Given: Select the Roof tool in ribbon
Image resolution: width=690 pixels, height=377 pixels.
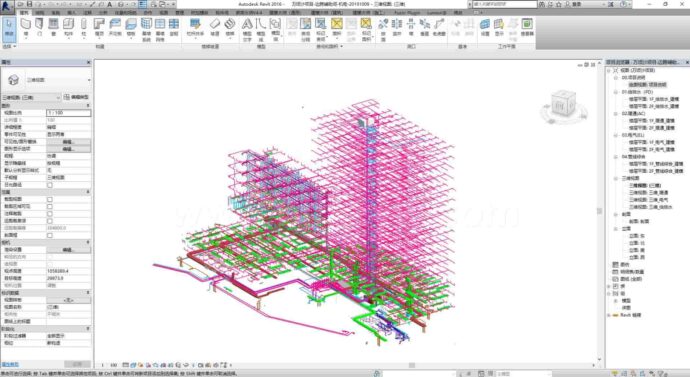Looking at the screenshot, I should click(99, 27).
